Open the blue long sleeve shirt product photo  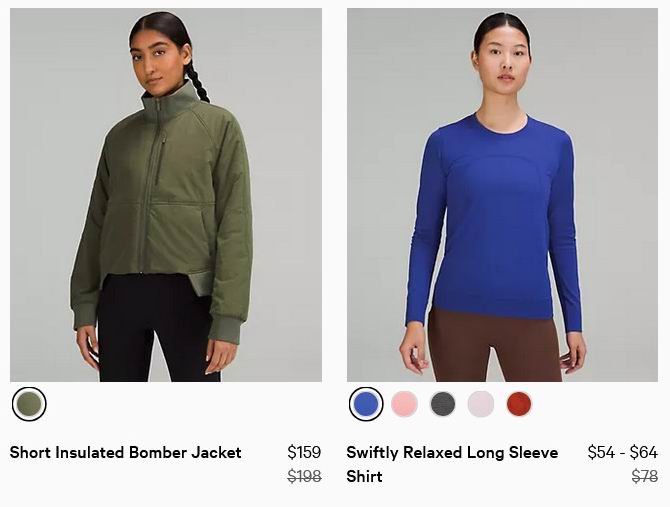[502, 195]
